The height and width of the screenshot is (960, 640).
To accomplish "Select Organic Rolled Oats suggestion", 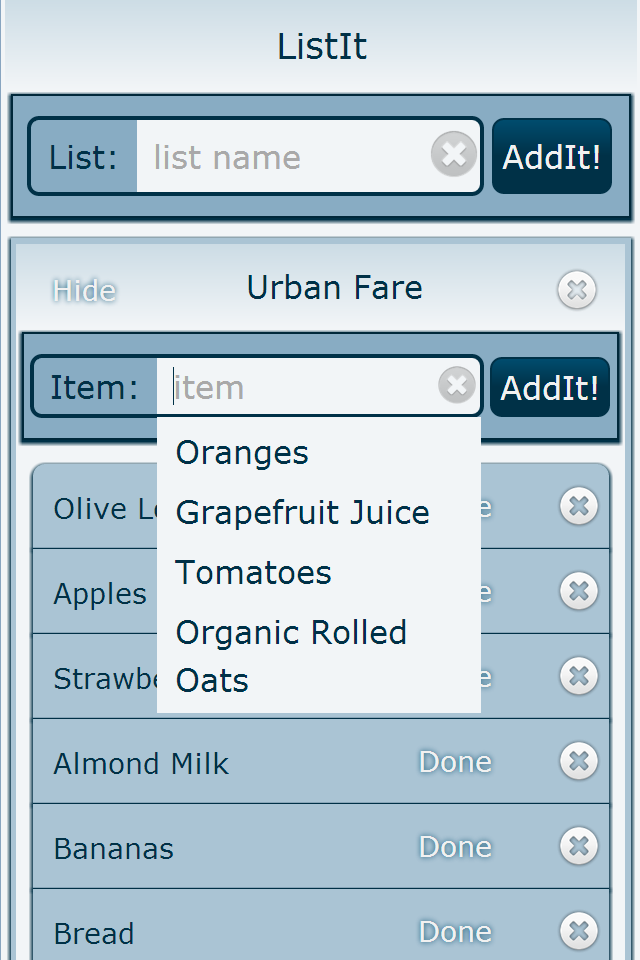I will (x=291, y=656).
